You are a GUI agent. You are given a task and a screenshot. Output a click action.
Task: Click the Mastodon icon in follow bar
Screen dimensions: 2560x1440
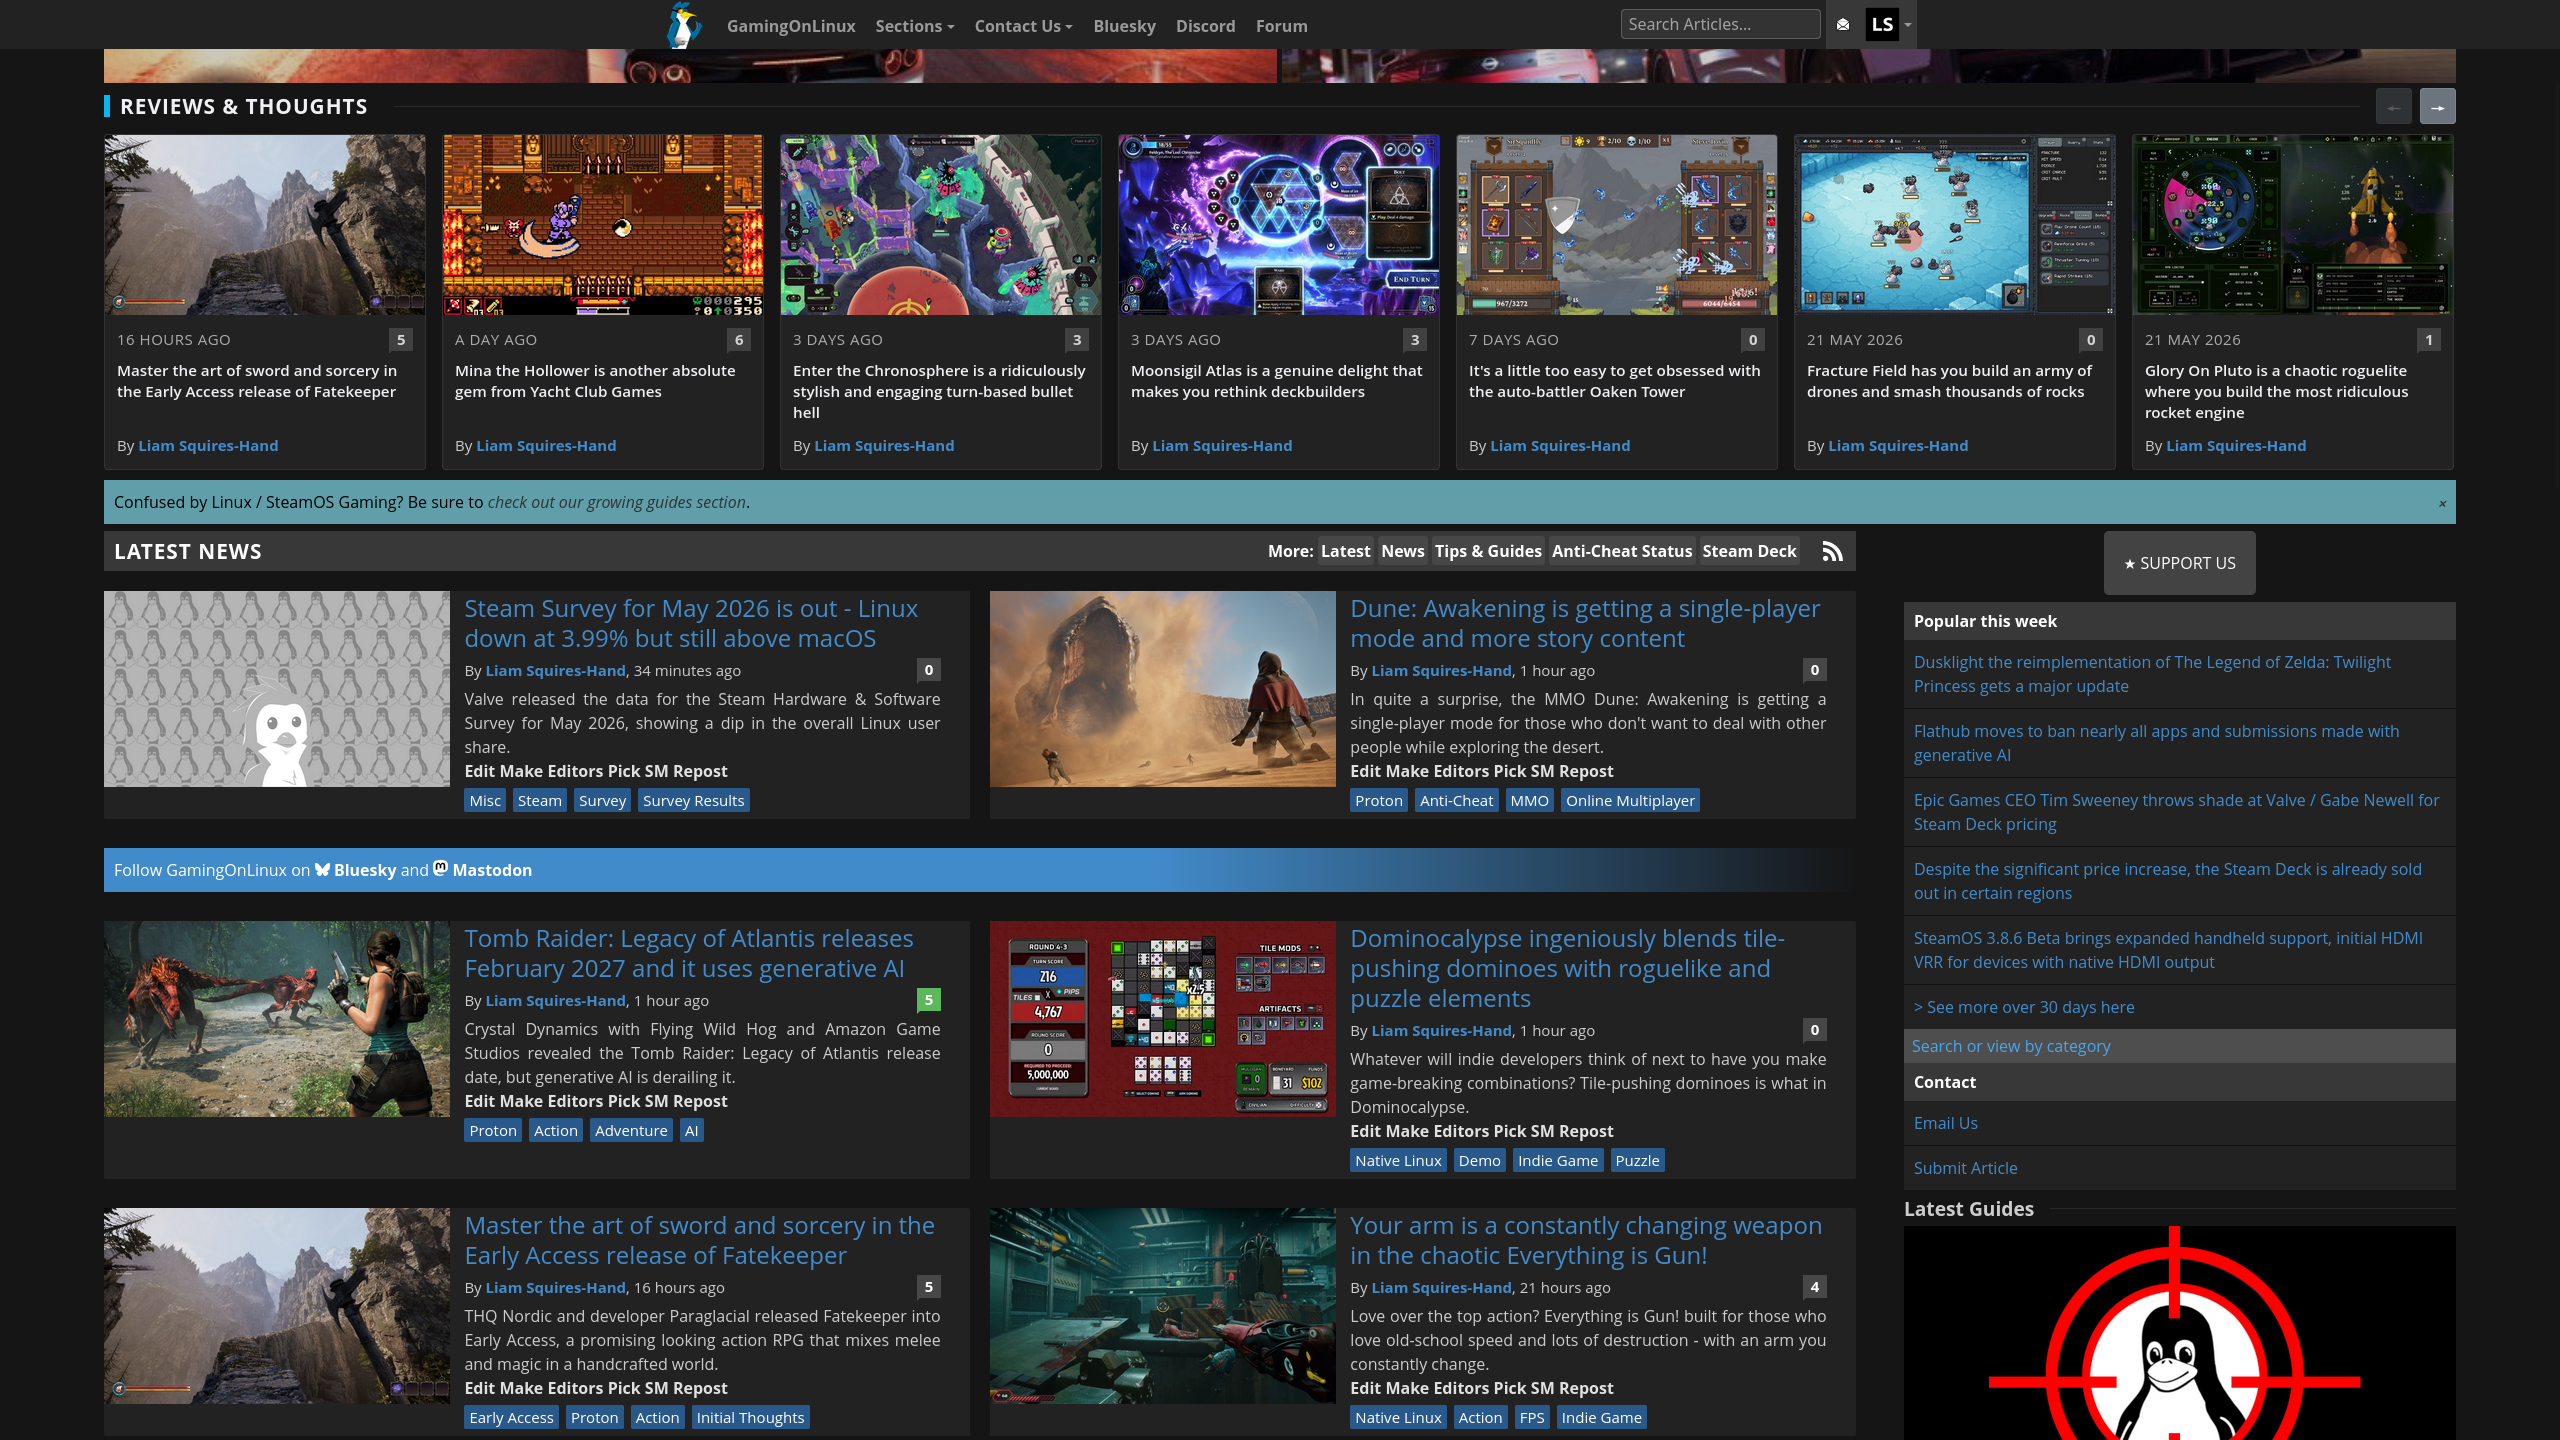click(440, 869)
